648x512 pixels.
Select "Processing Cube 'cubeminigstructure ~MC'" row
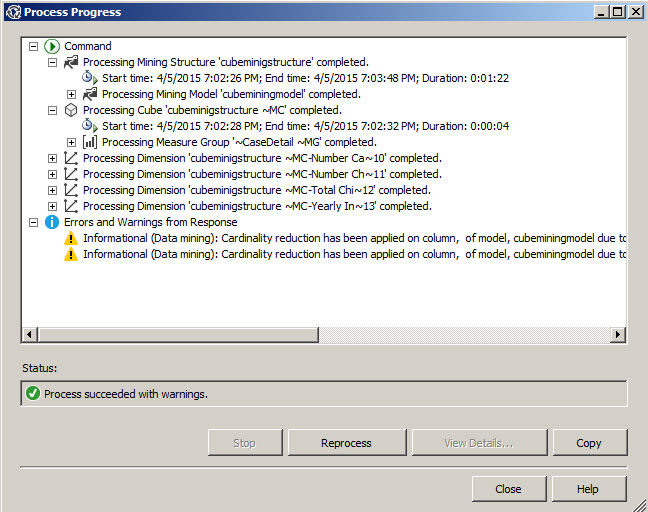(x=212, y=110)
